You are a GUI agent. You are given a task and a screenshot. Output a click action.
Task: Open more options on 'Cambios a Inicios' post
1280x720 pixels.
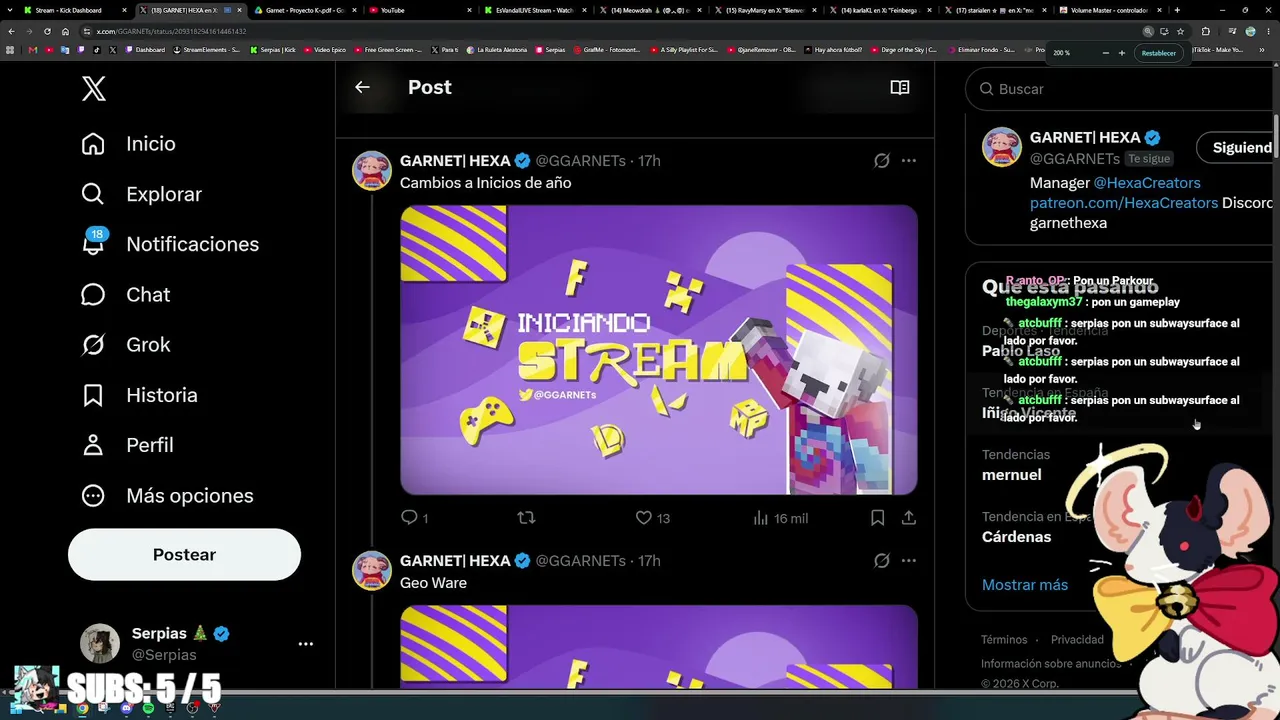coord(908,160)
